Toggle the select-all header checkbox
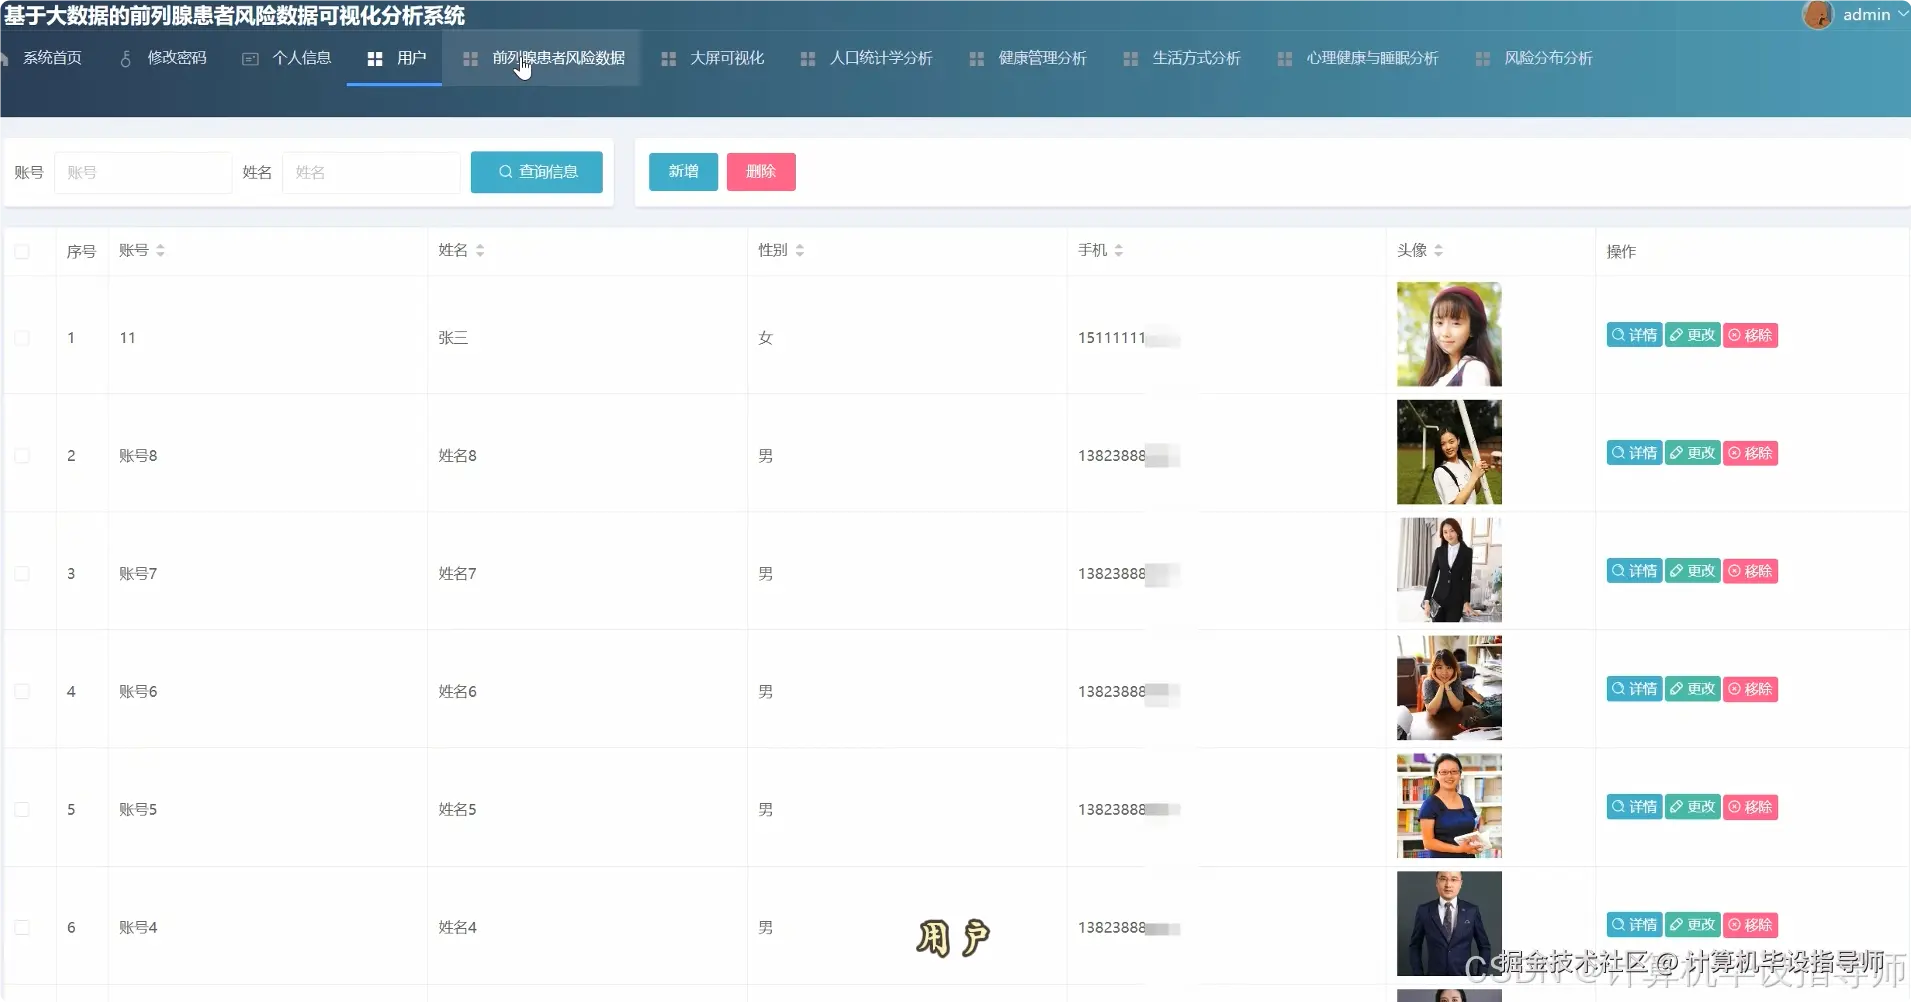This screenshot has height=1002, width=1911. point(22,251)
